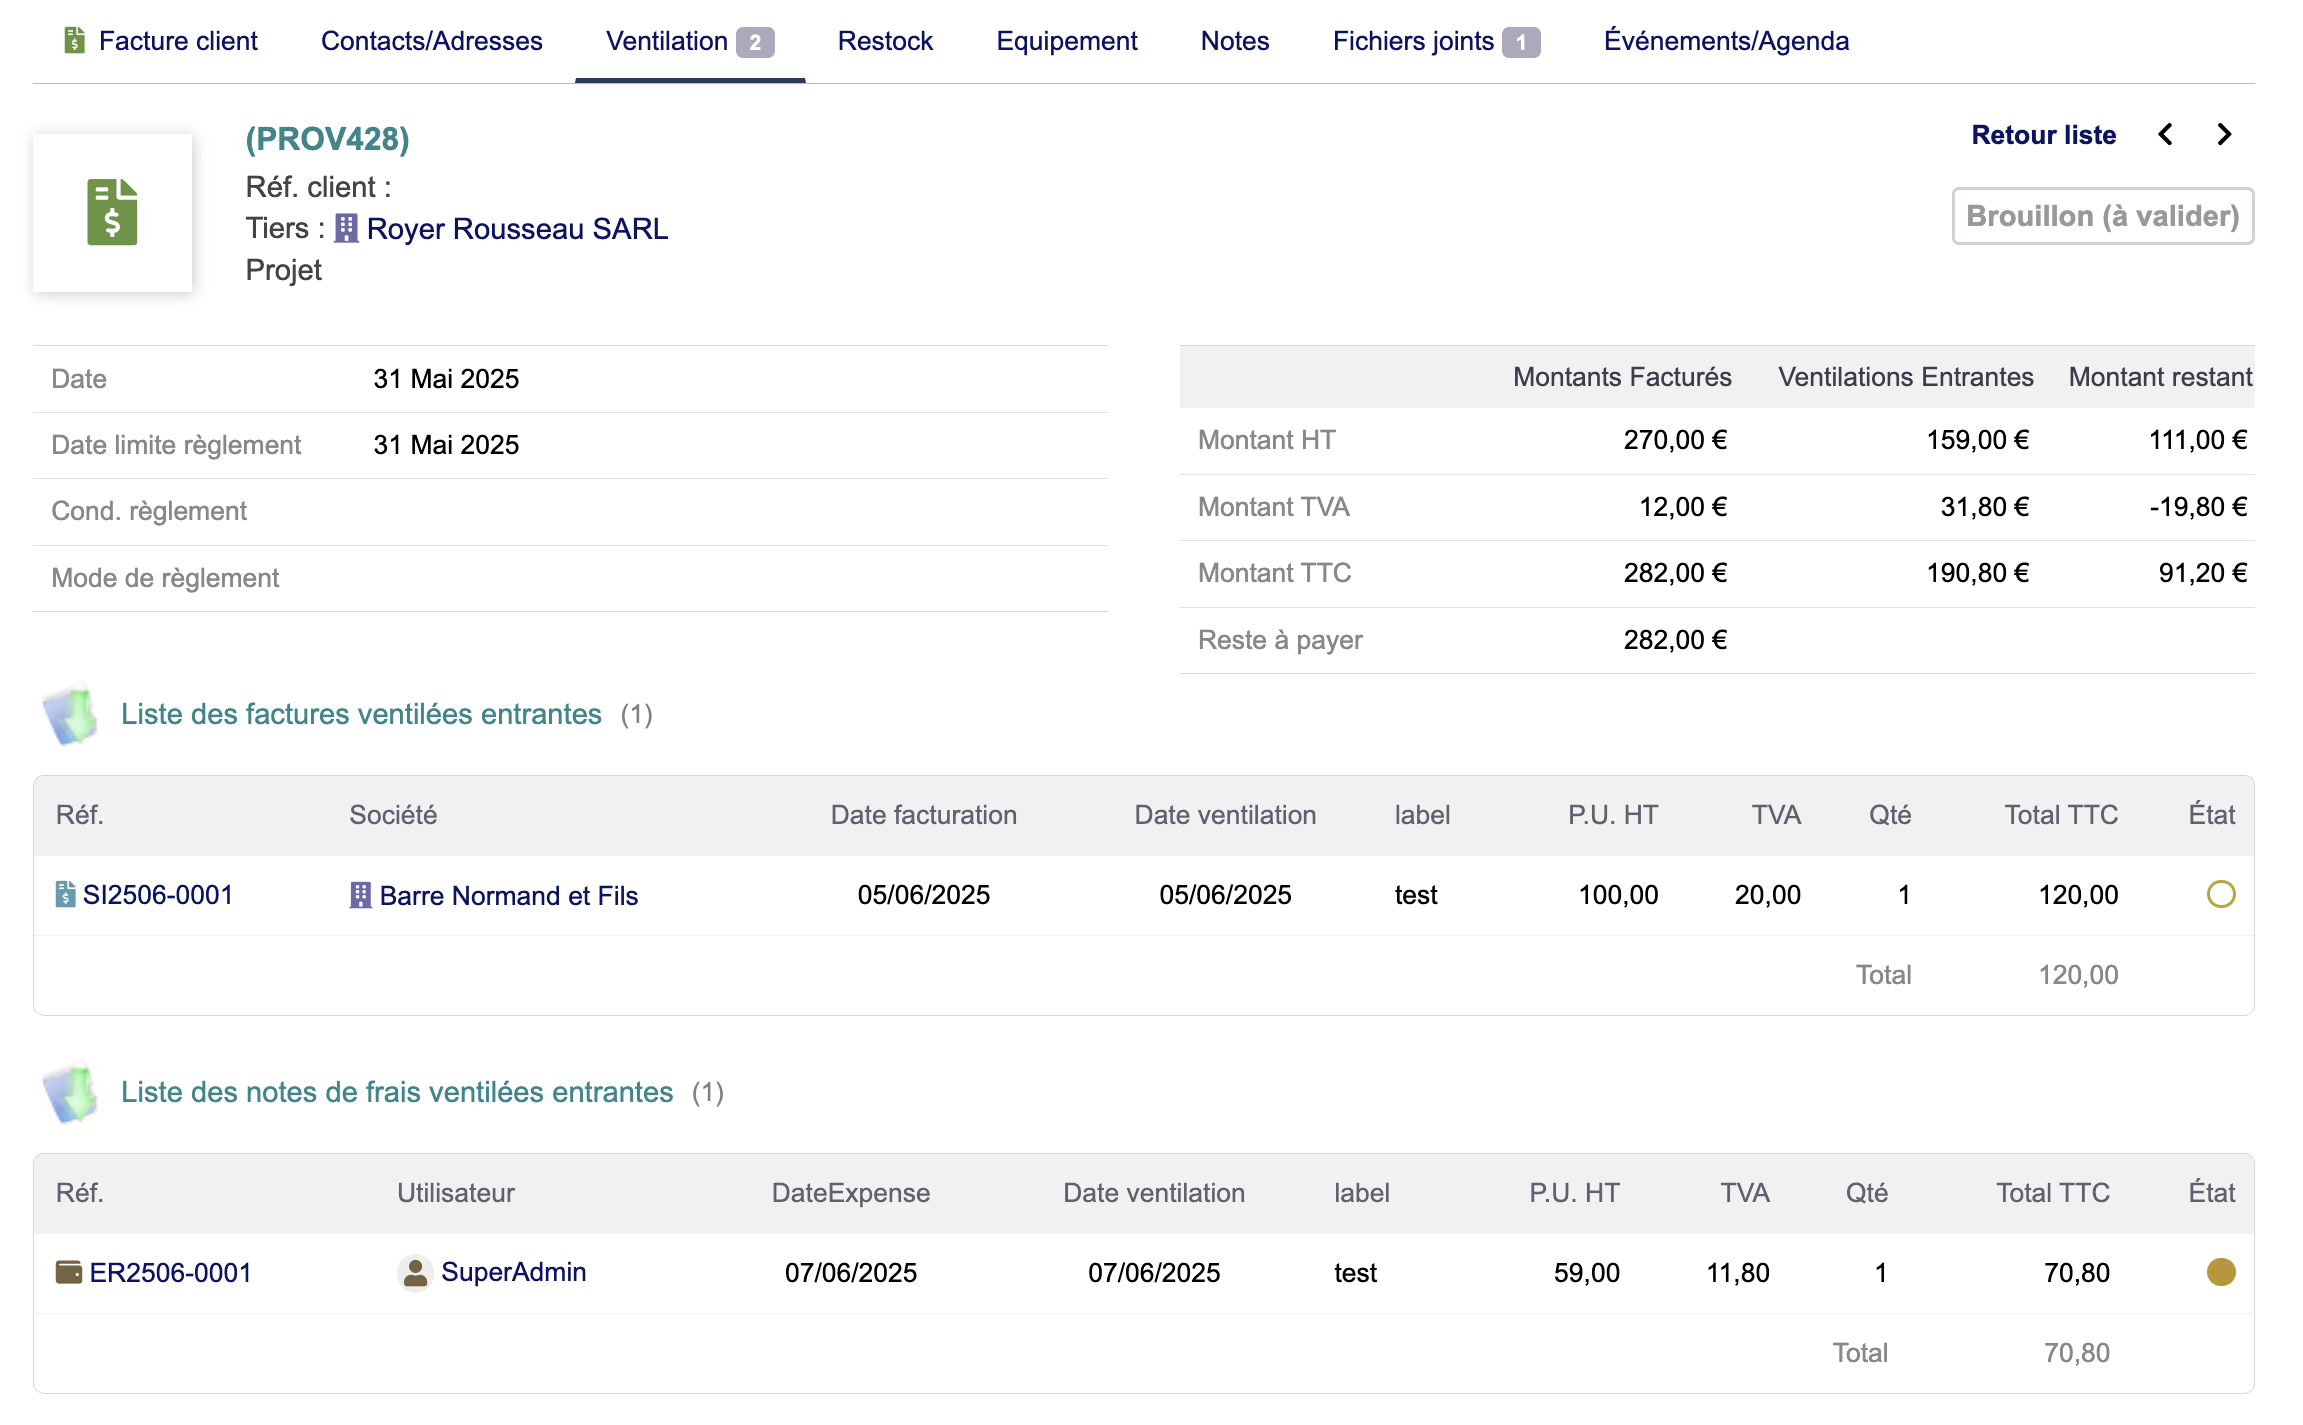2303x1425 pixels.
Task: Click the green invoice document thumbnail
Action: (x=112, y=212)
